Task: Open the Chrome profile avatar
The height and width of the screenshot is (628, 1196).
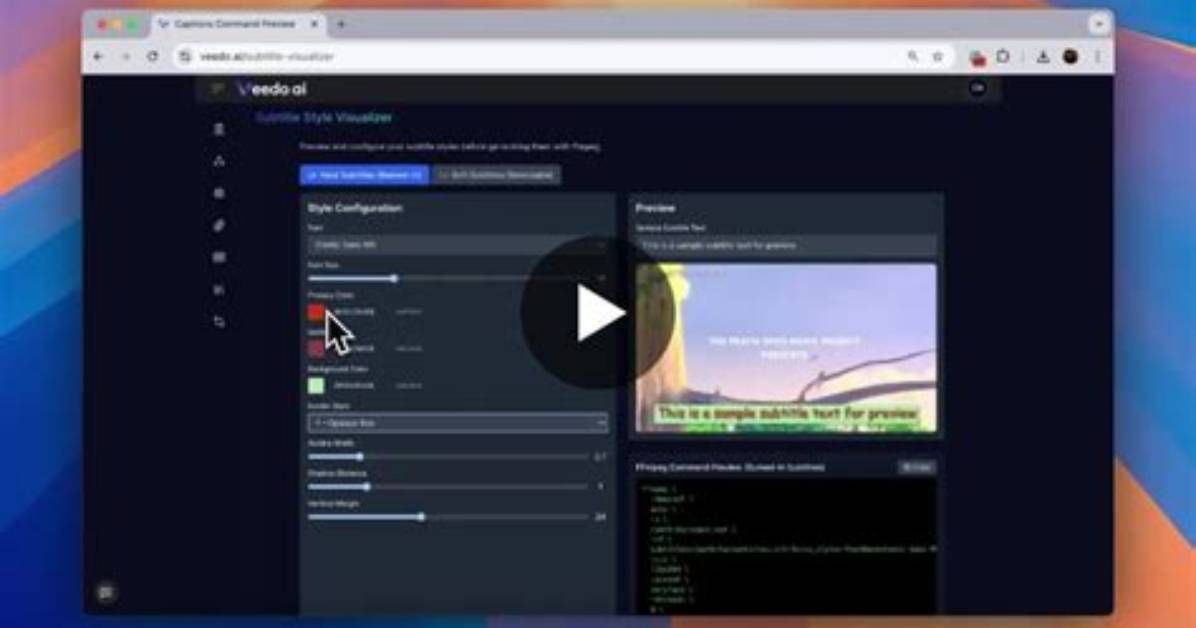Action: [1070, 56]
